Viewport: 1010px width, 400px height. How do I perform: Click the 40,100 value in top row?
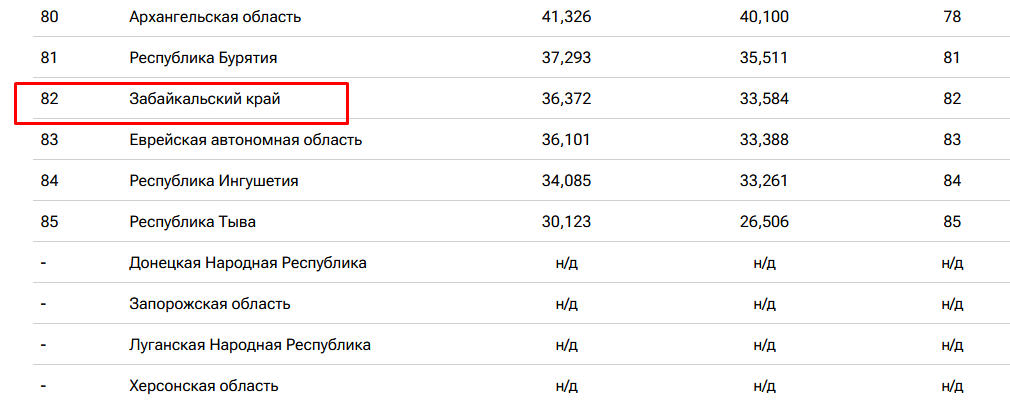[764, 17]
